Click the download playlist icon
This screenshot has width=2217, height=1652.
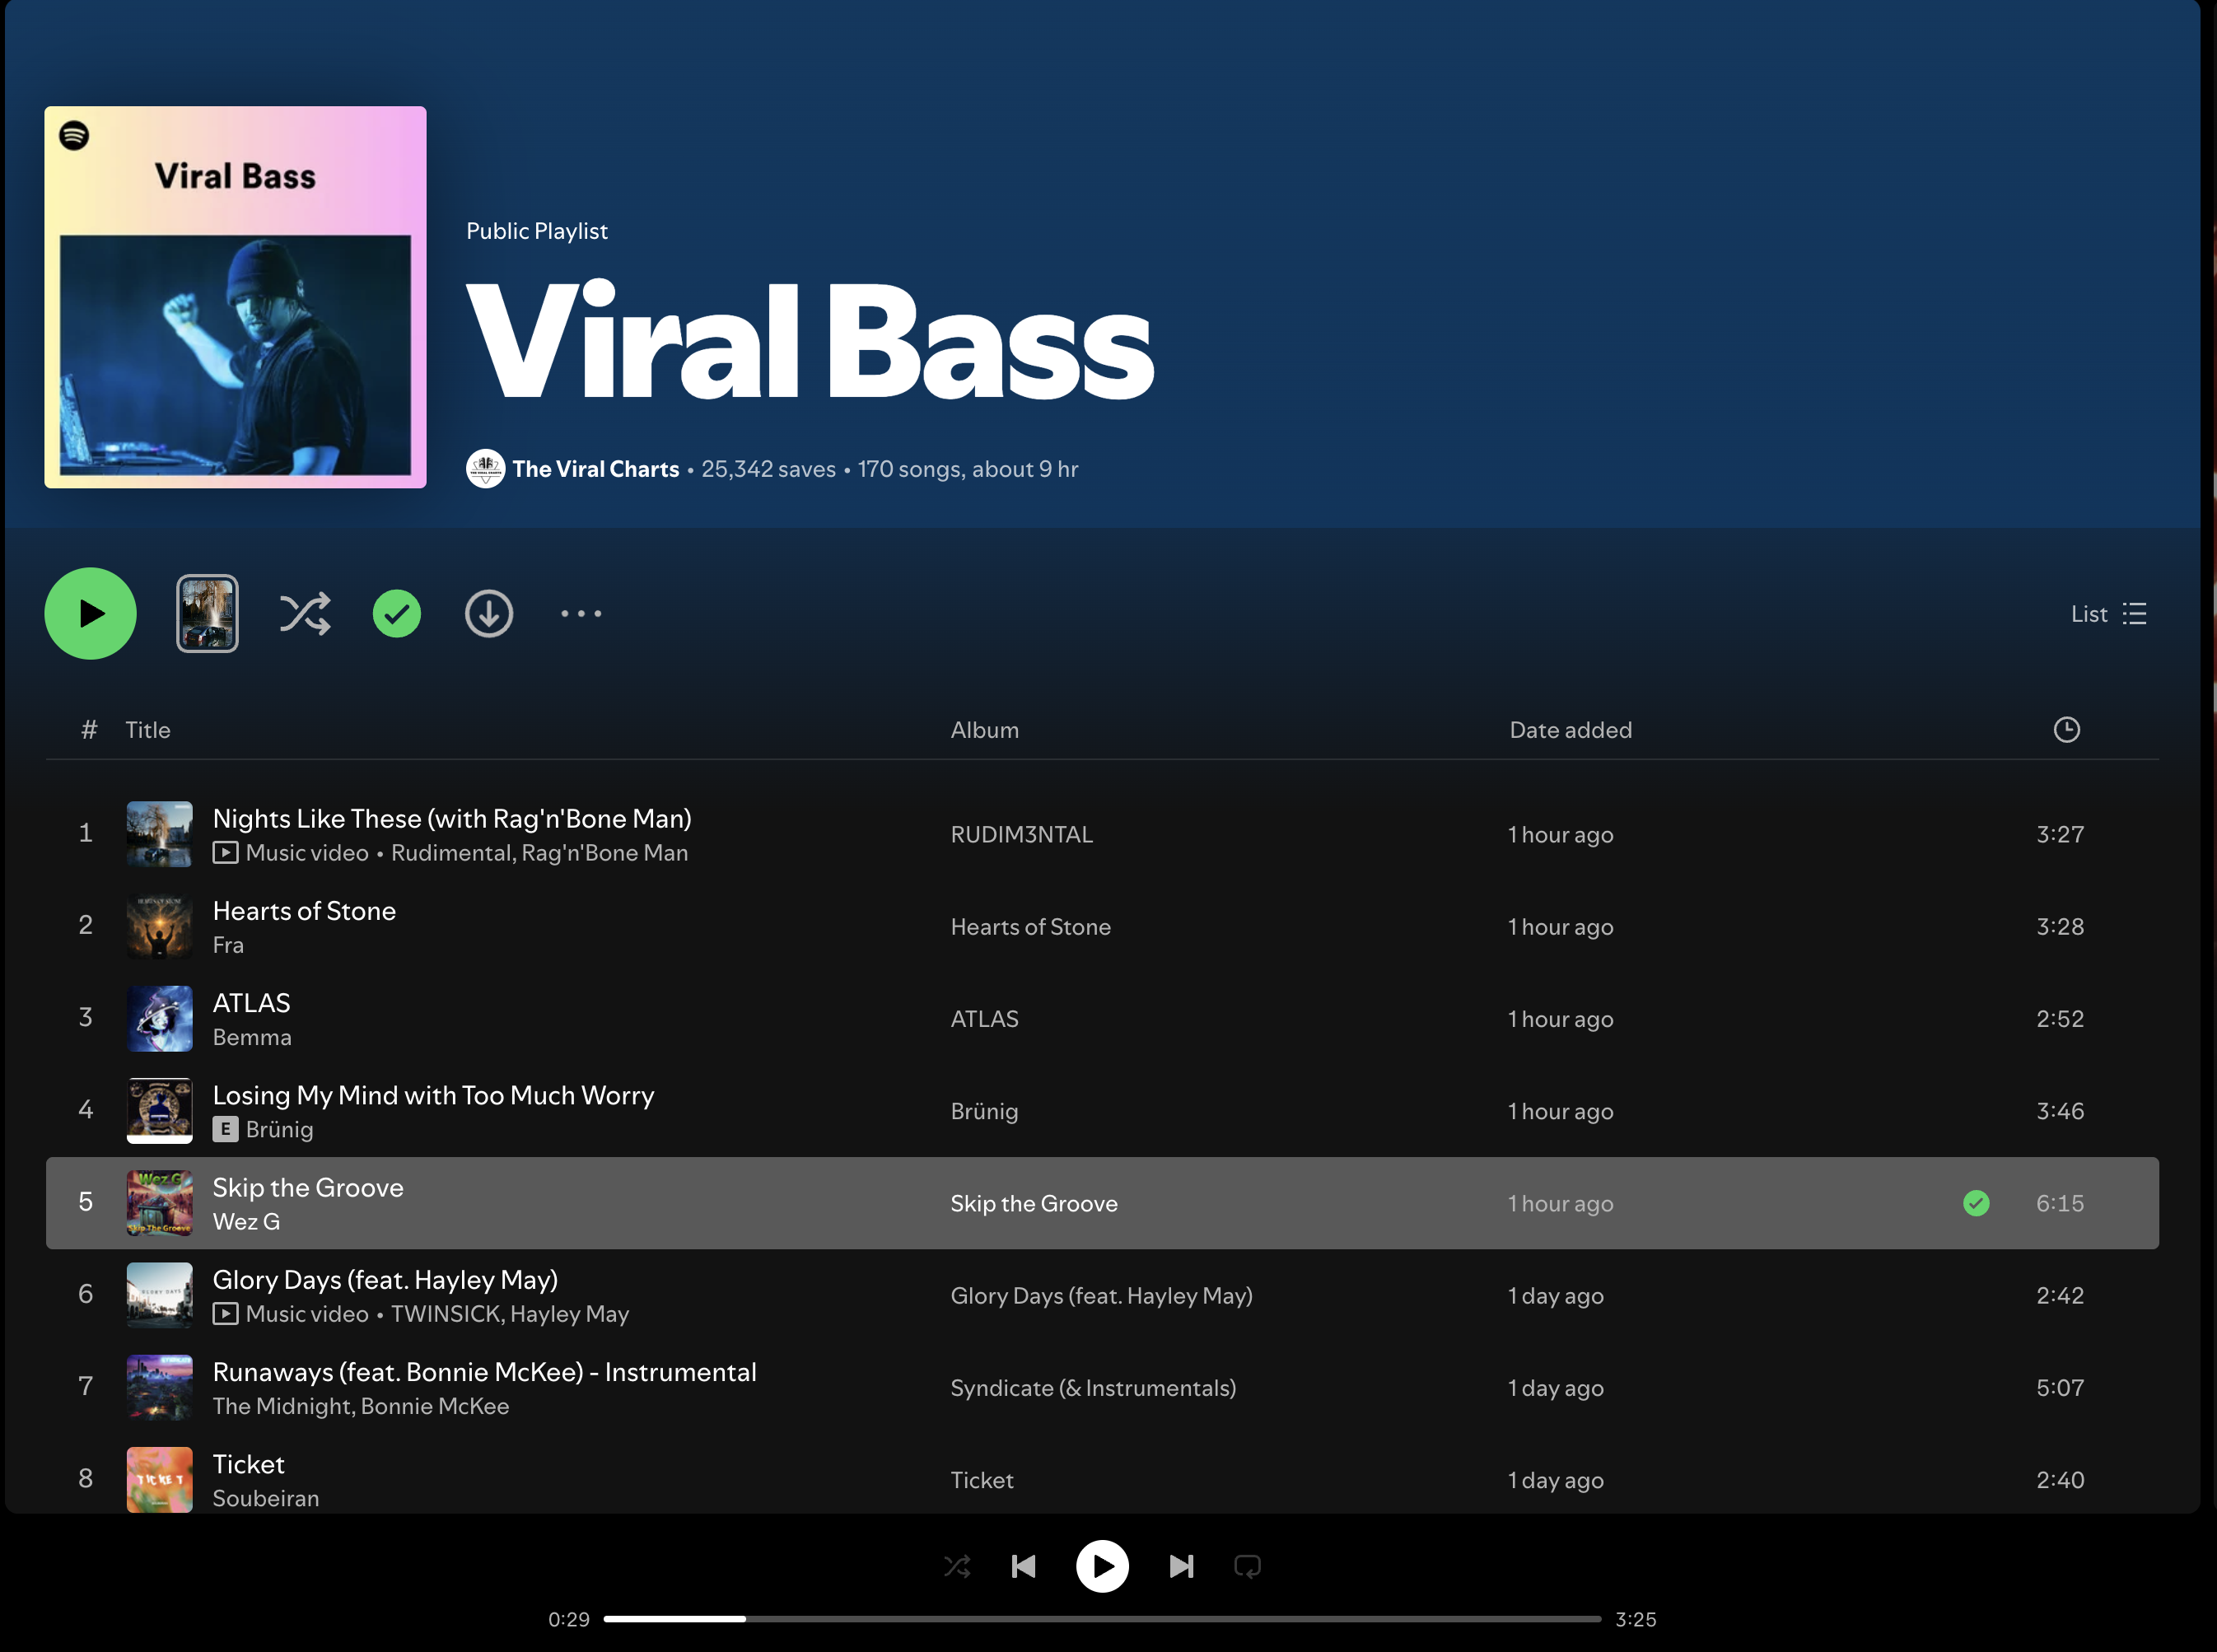[x=489, y=614]
